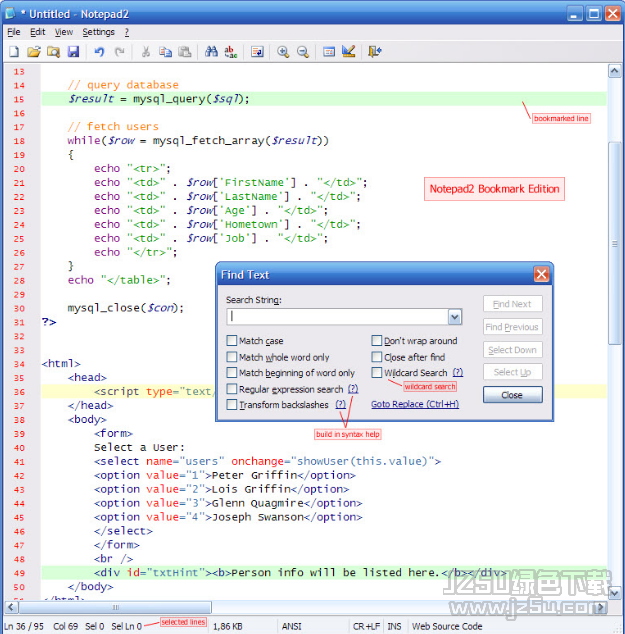Zoom in with the magnifier plus icon
Screen dimensions: 625x634
click(x=283, y=52)
